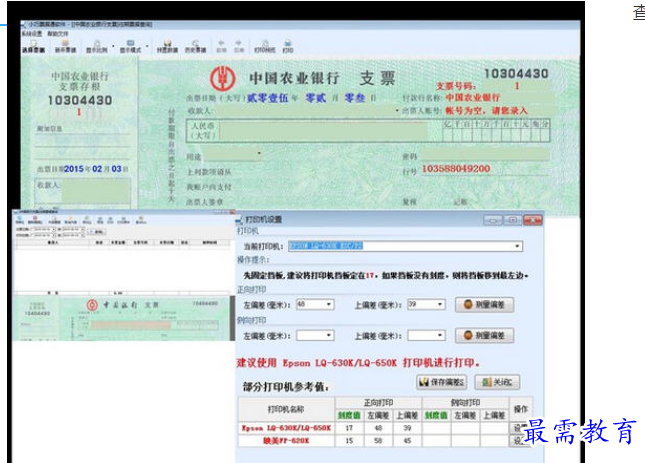Click the 显示比例 toolbar icon
The height and width of the screenshot is (463, 645).
click(x=97, y=46)
